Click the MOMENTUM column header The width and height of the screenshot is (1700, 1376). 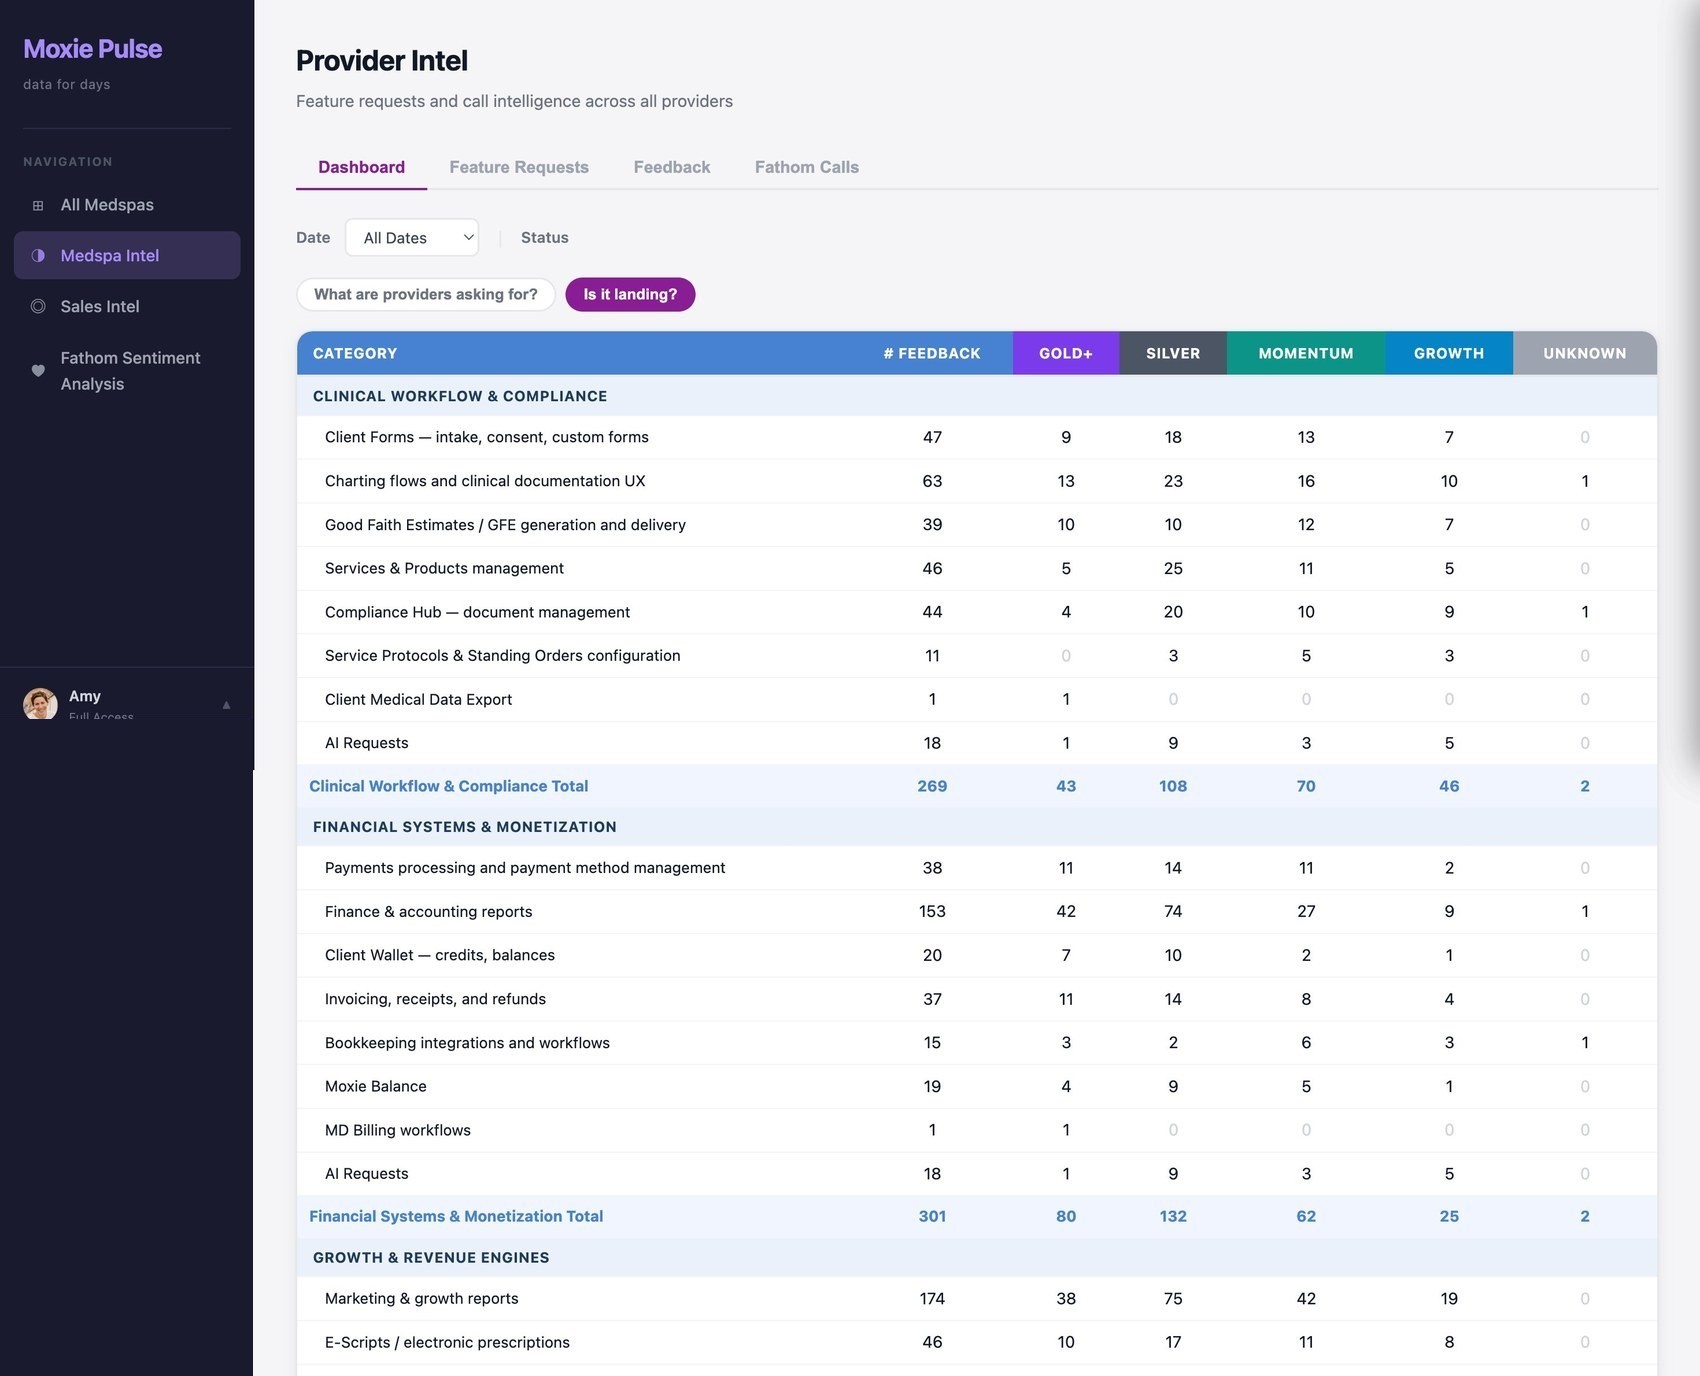pos(1306,354)
